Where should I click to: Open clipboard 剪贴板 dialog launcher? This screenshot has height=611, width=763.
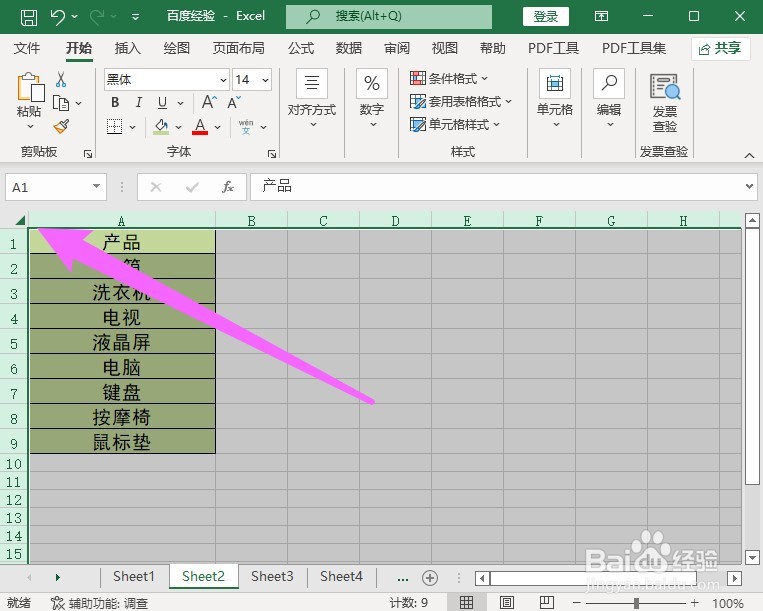click(88, 154)
